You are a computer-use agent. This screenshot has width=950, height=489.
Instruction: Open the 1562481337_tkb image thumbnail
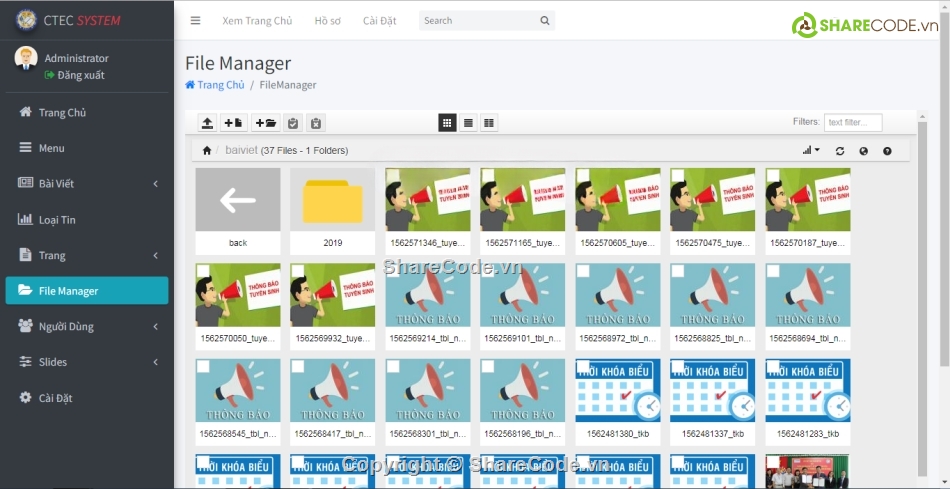(x=712, y=390)
